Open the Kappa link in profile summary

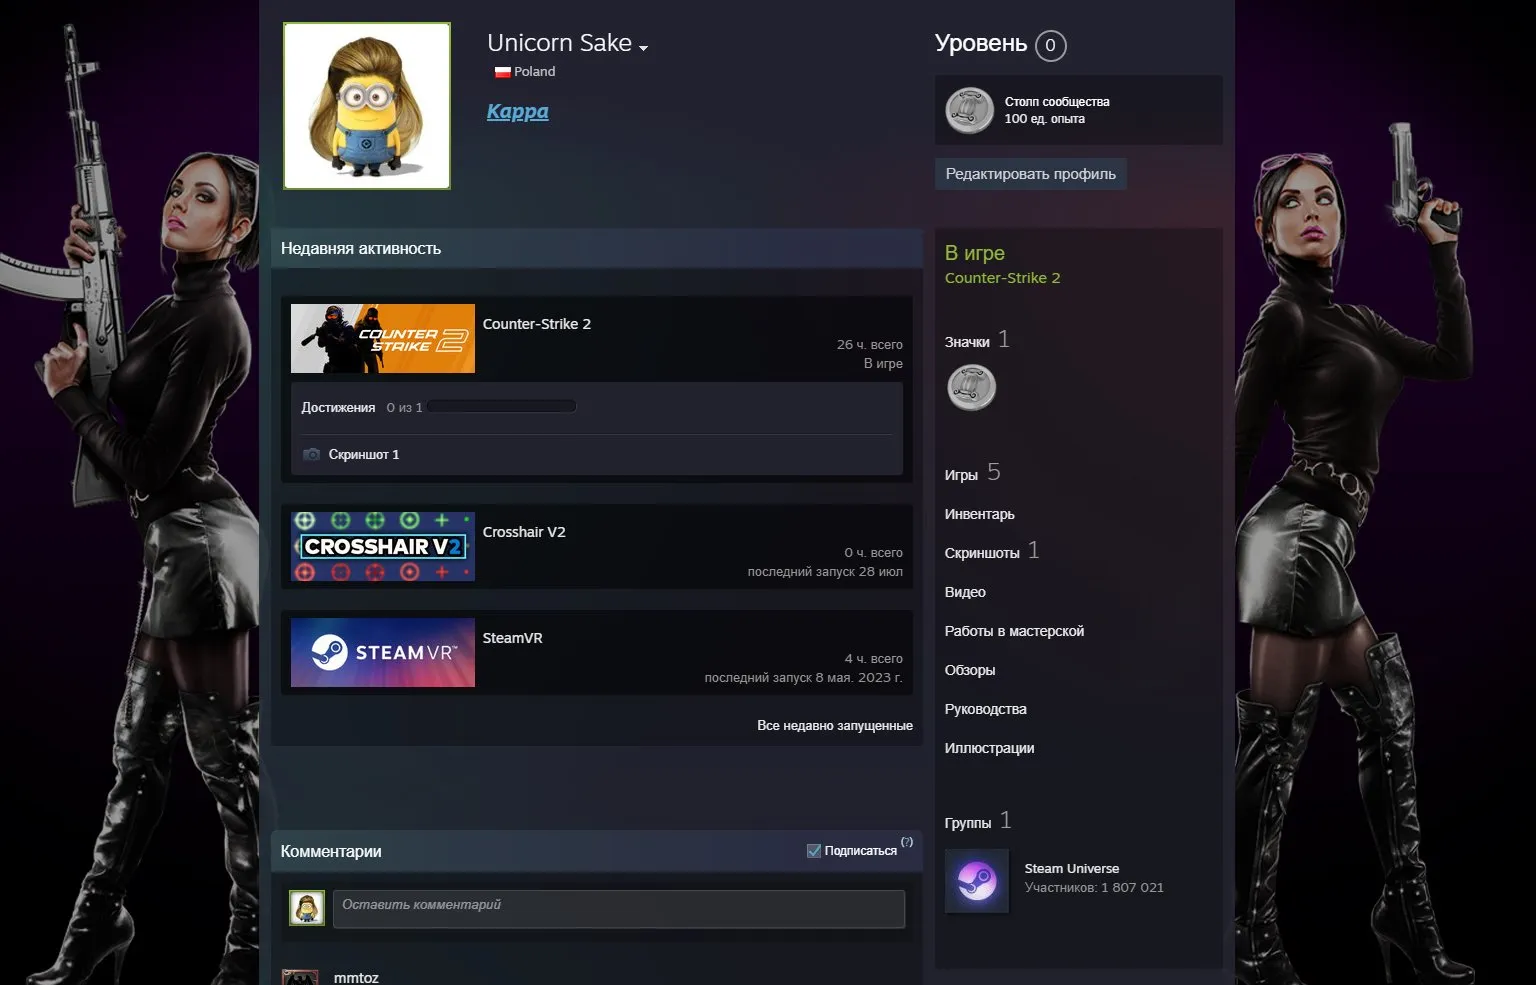(517, 111)
